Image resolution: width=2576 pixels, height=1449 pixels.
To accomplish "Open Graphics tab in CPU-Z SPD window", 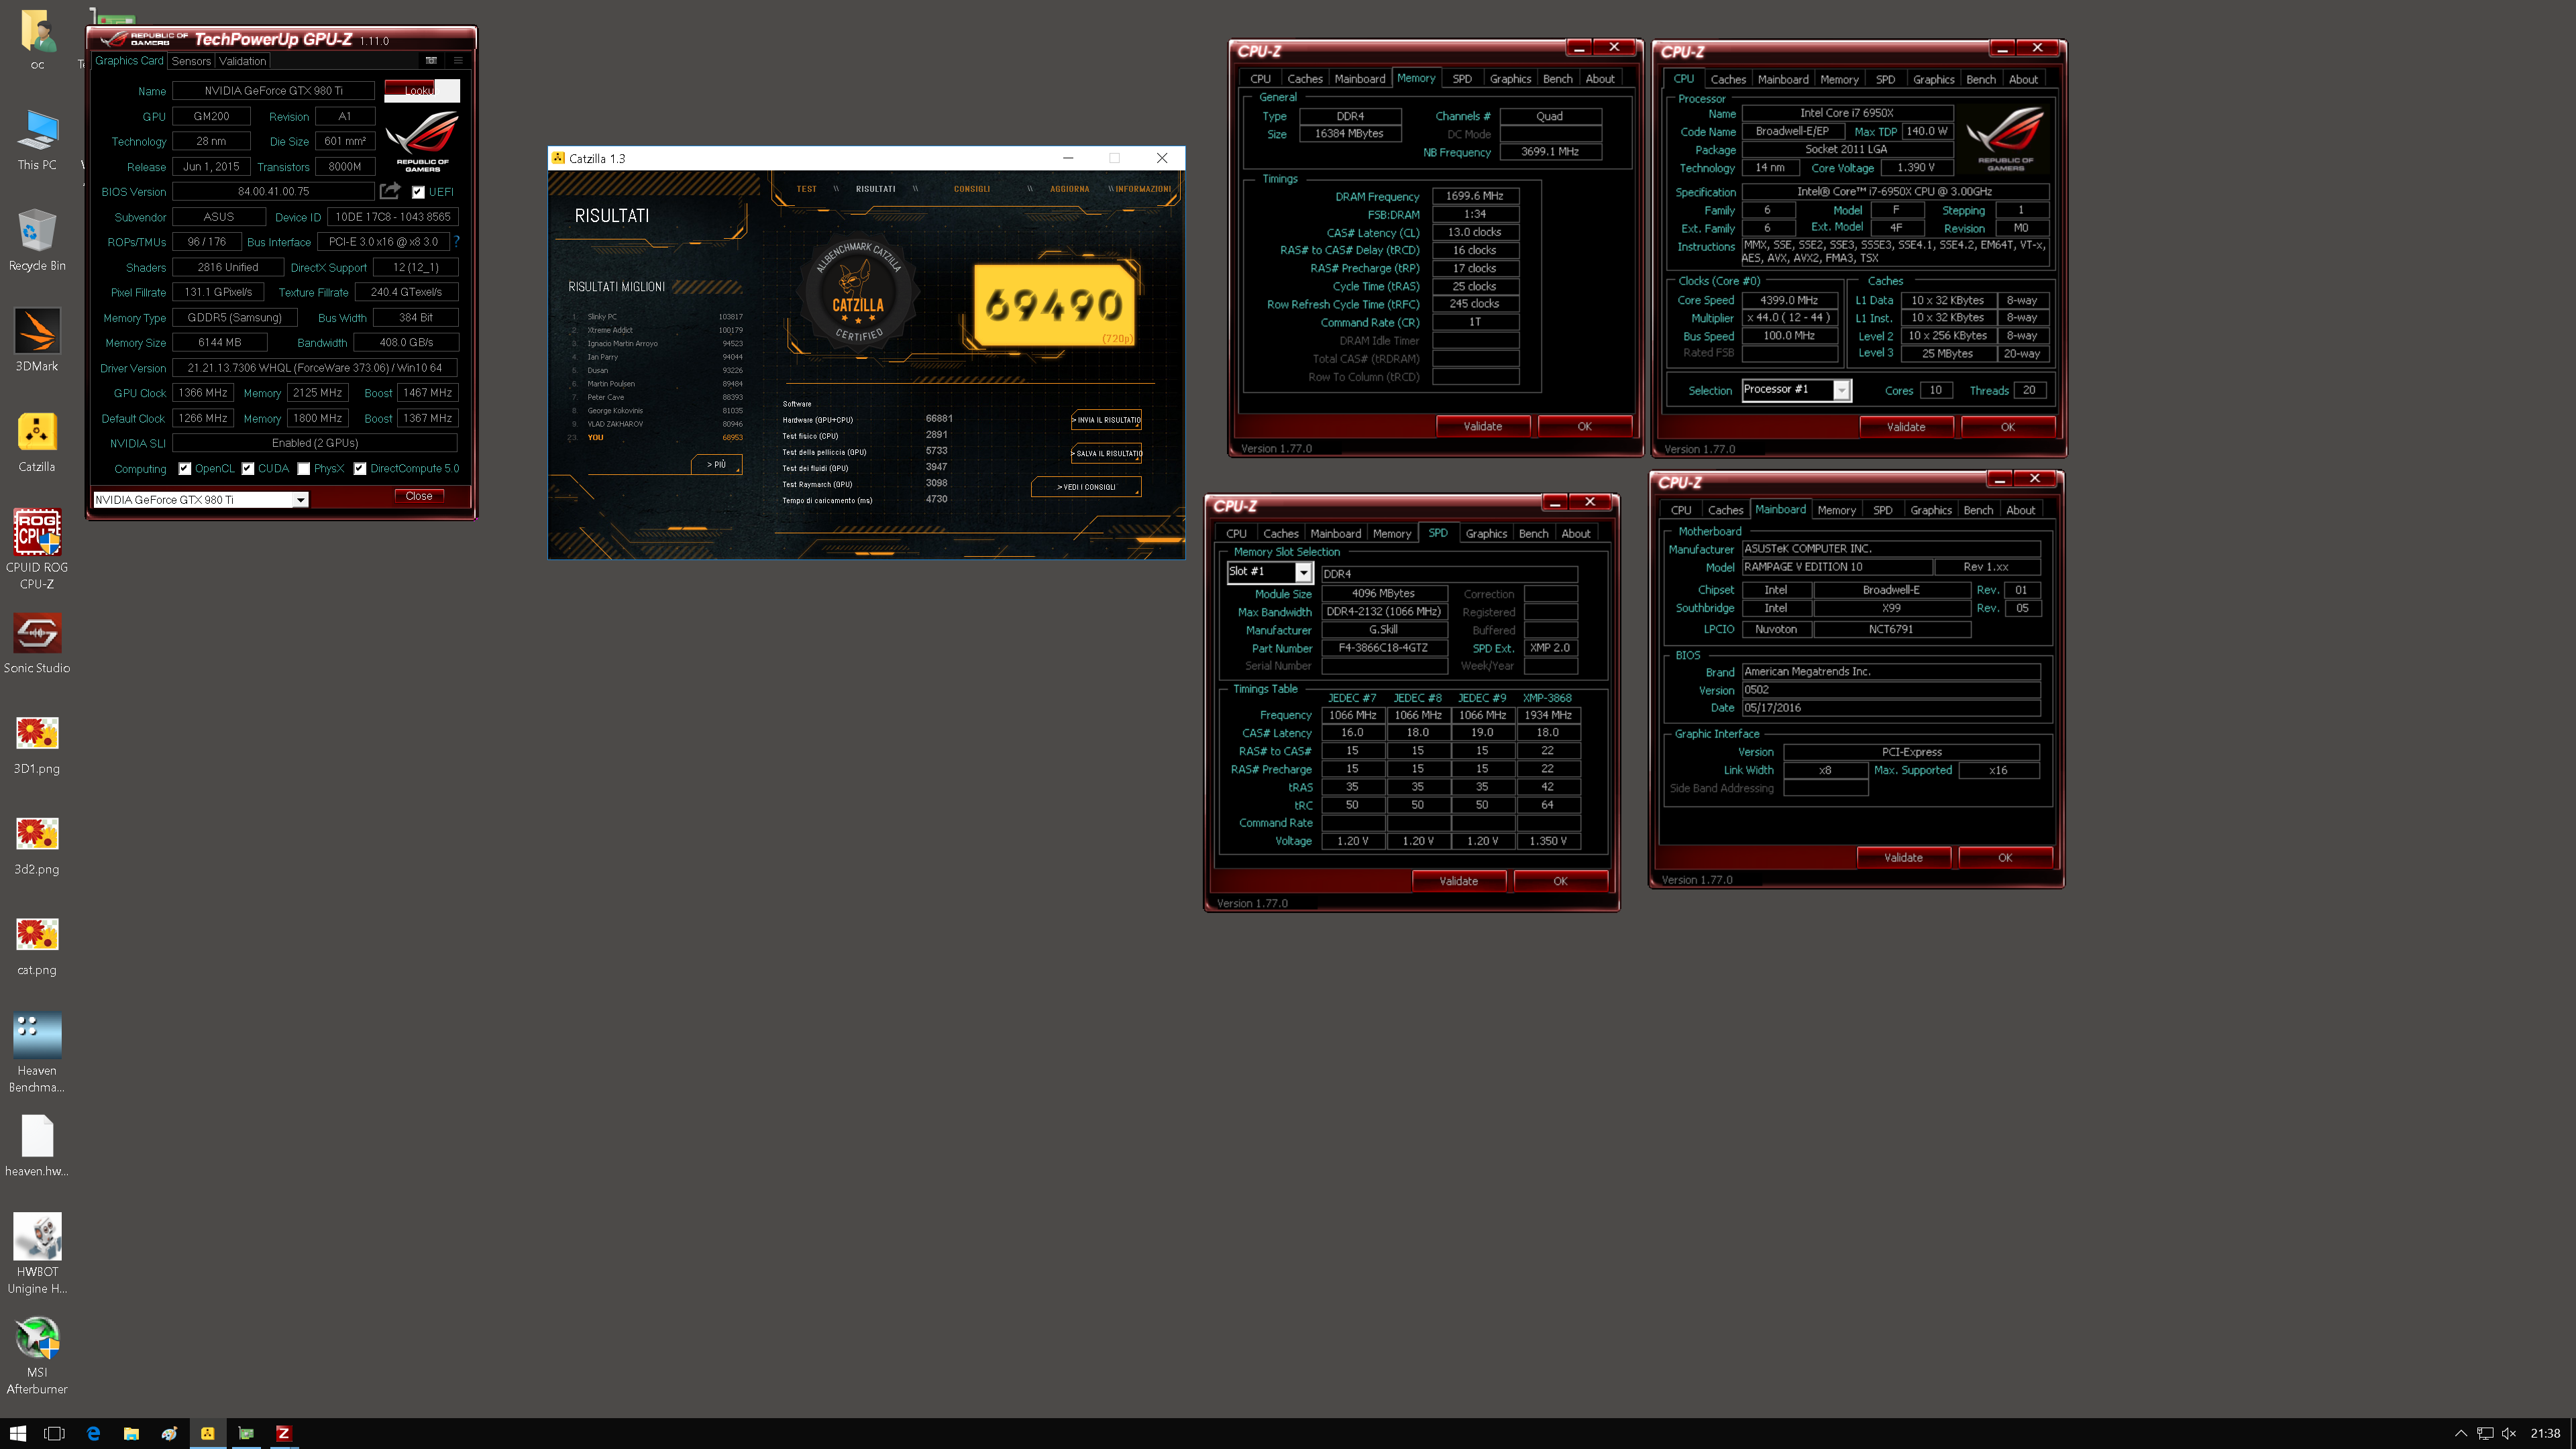I will [1486, 534].
